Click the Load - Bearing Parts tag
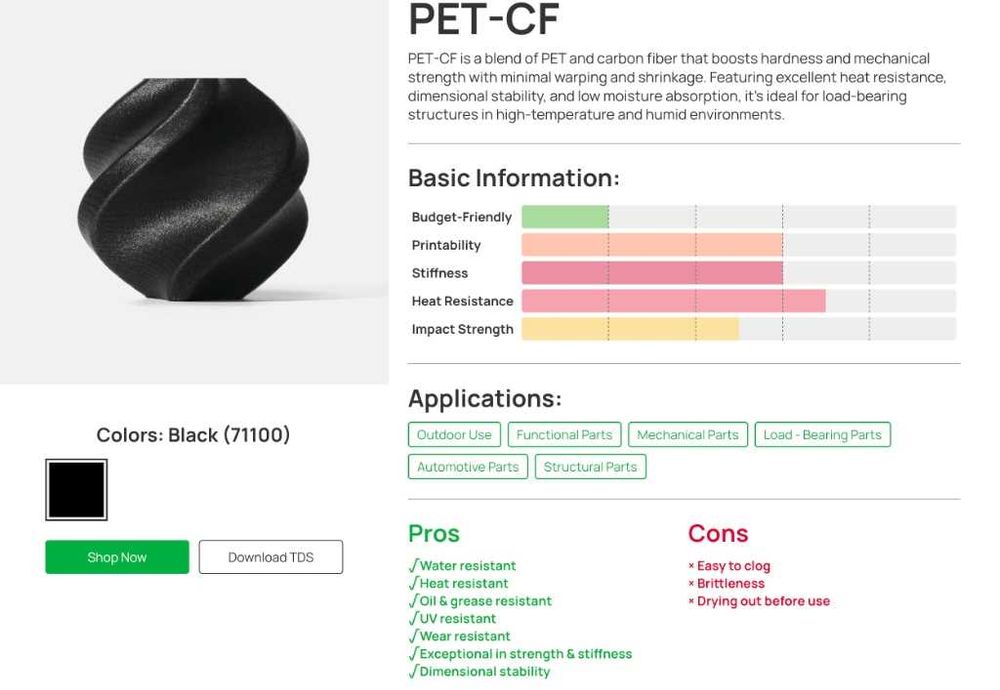Viewport: 1000px width, 690px height. 822,435
